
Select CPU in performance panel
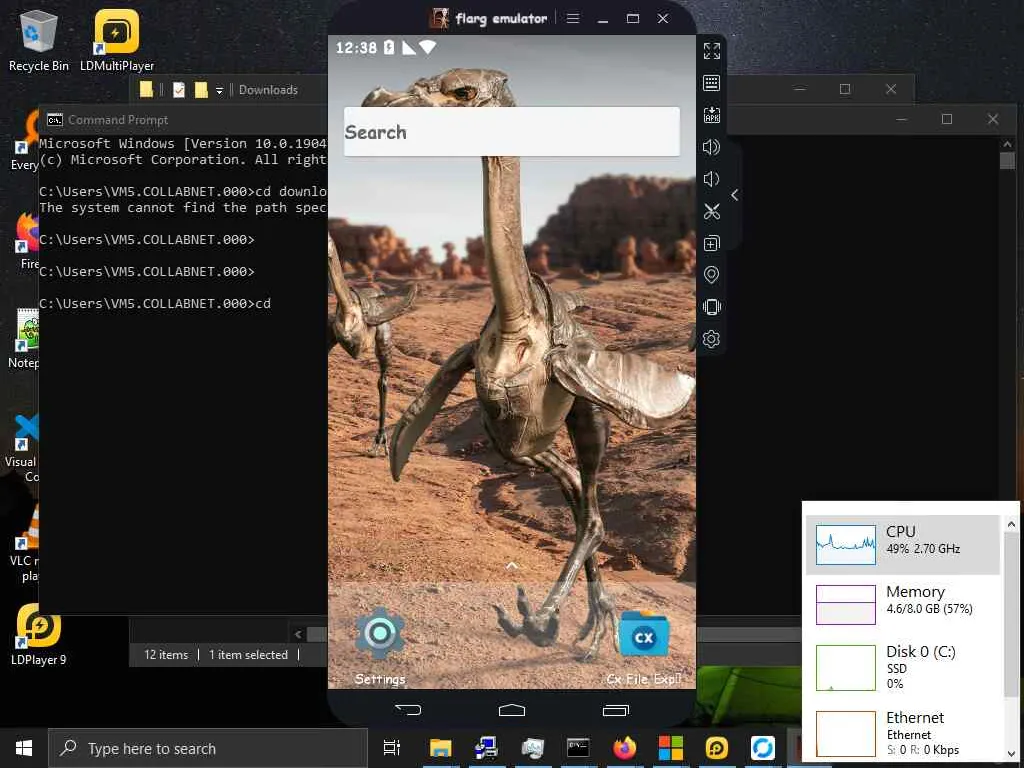[x=903, y=545]
